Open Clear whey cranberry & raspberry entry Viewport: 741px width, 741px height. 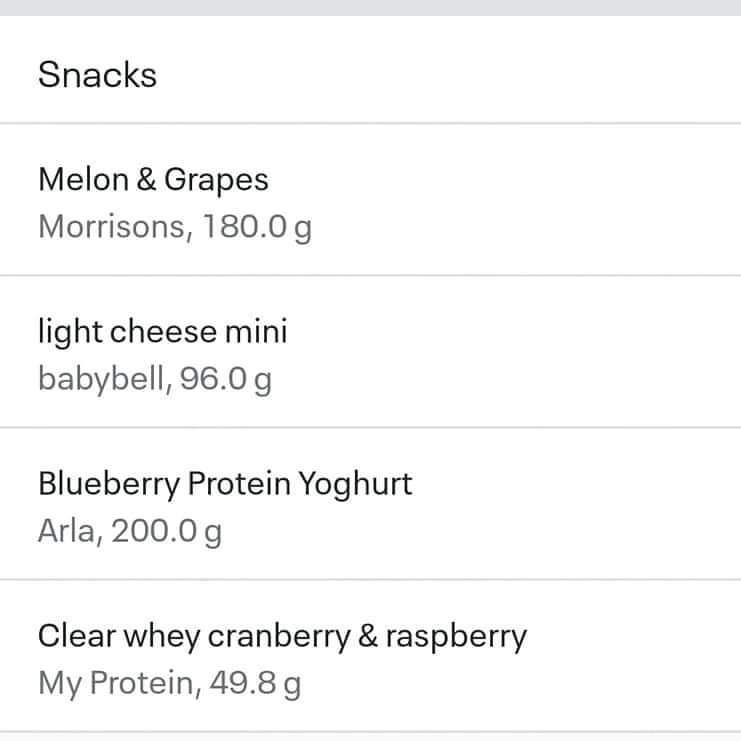point(370,656)
